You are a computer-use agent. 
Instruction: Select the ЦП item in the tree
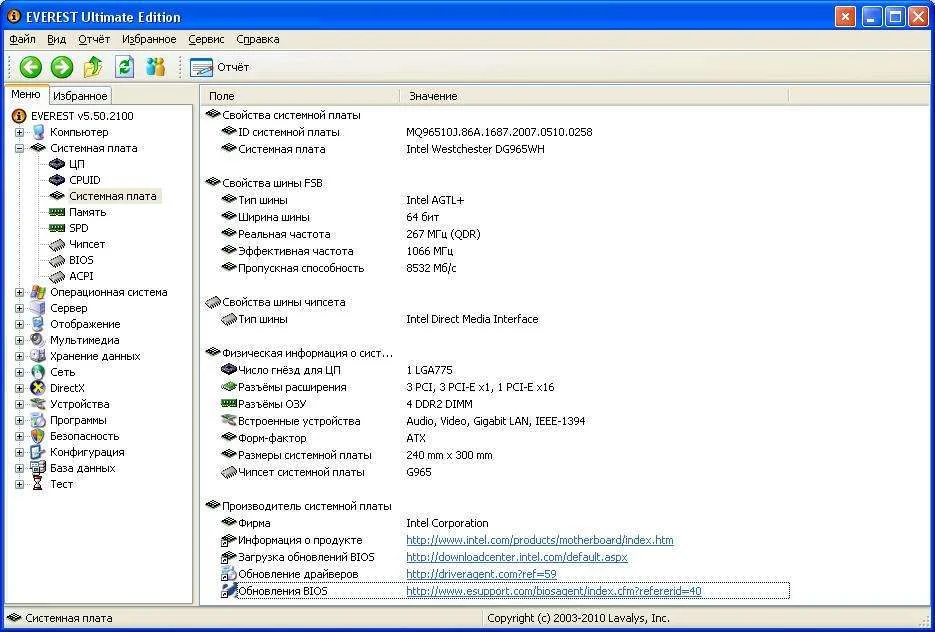[76, 164]
